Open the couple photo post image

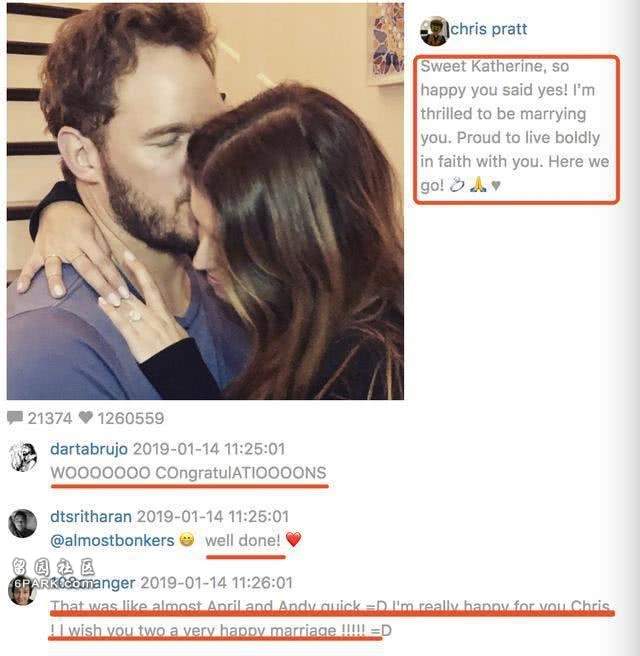pyautogui.click(x=205, y=201)
